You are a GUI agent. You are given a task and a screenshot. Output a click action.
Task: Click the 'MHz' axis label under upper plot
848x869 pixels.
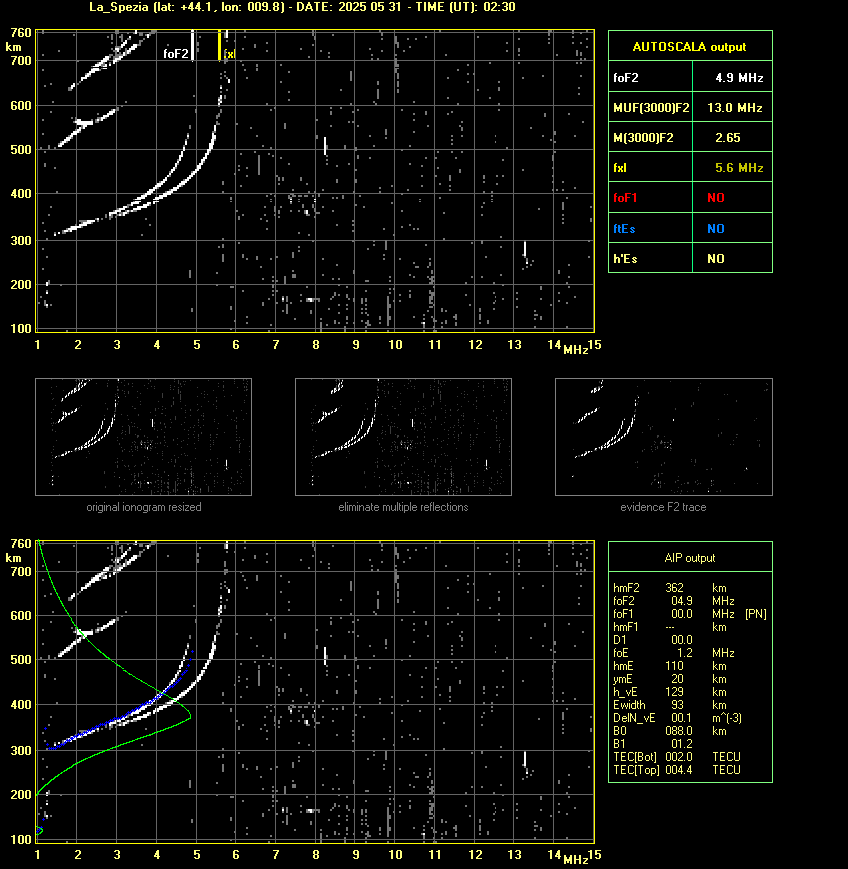click(x=575, y=350)
